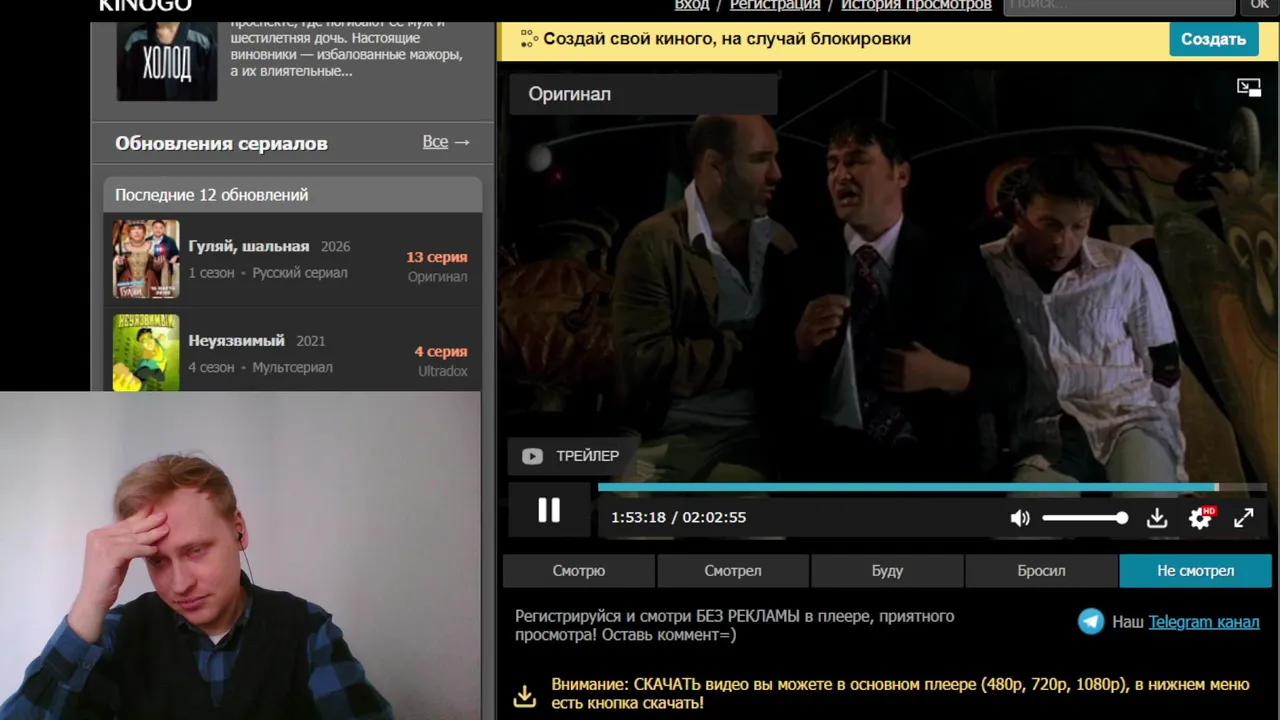1280x720 pixels.
Task: Click the download icon in player controls
Action: (x=1157, y=518)
